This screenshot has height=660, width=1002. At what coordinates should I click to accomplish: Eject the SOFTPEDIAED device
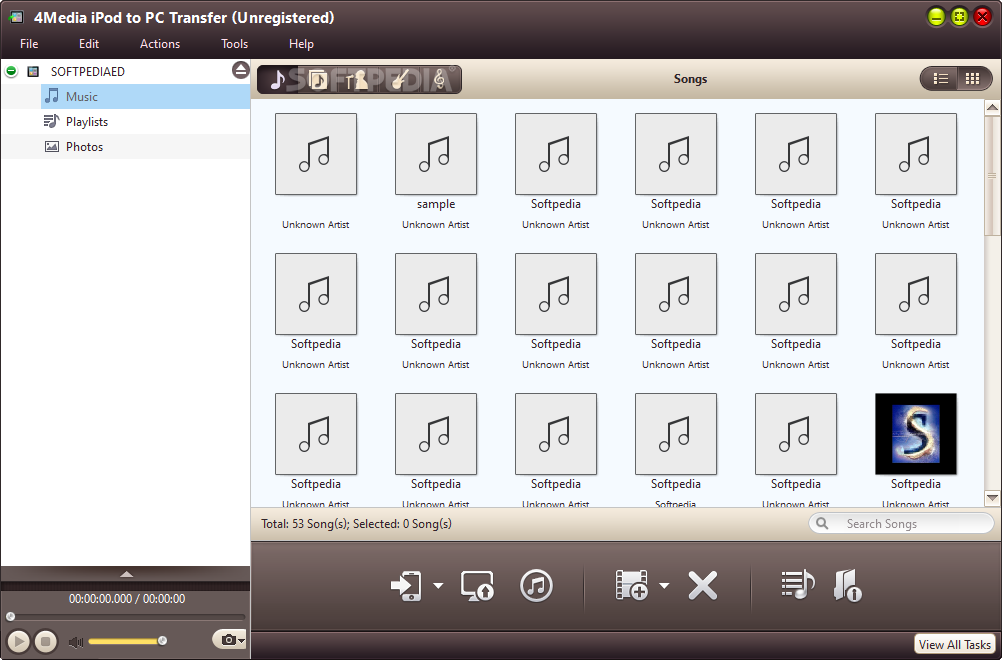pos(240,70)
